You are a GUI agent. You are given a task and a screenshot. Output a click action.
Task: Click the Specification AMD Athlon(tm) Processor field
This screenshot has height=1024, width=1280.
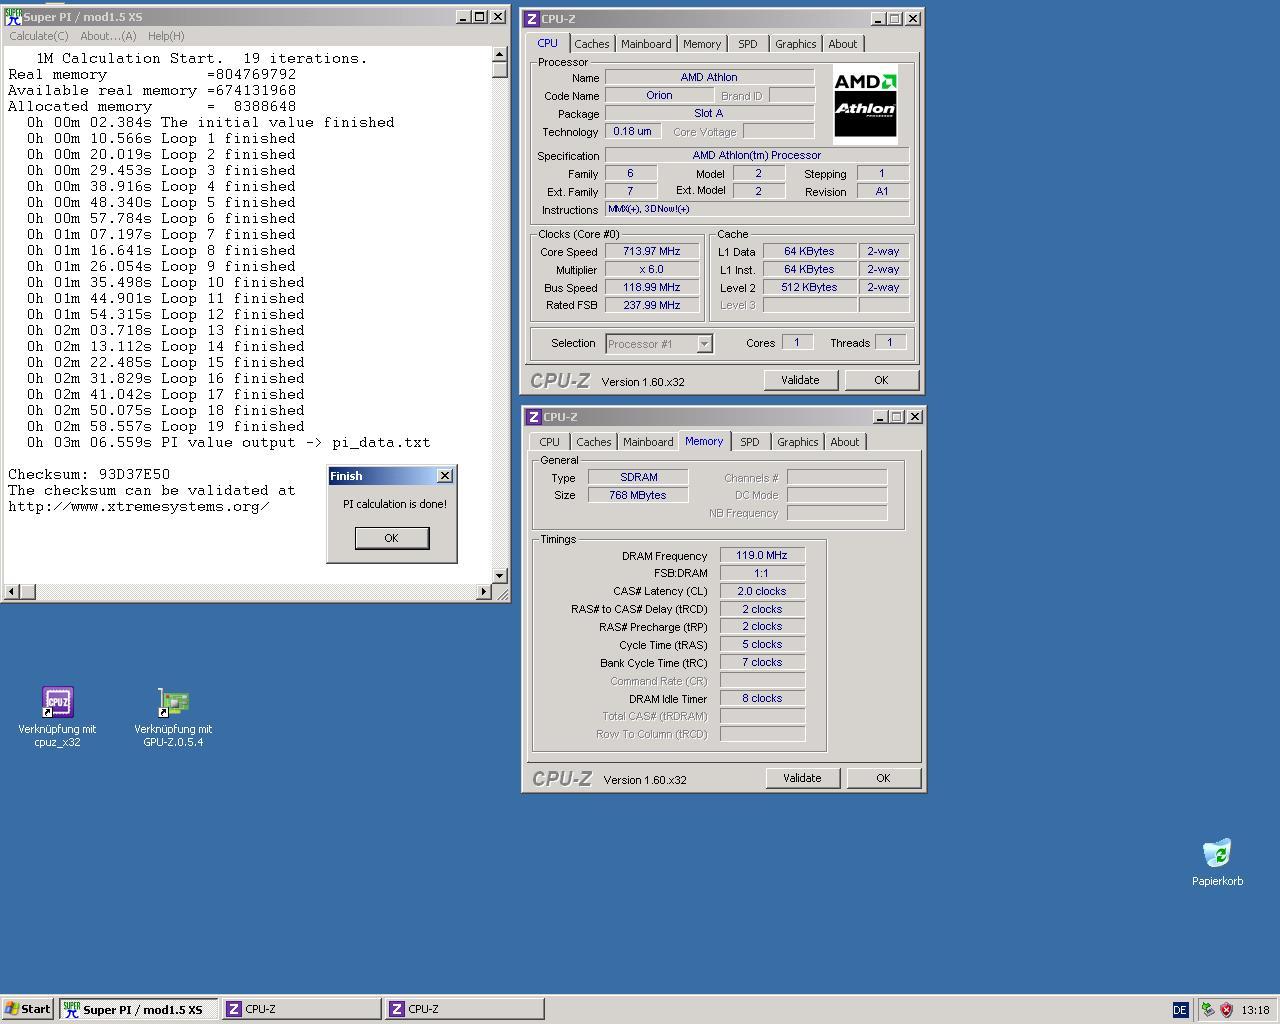coord(757,155)
